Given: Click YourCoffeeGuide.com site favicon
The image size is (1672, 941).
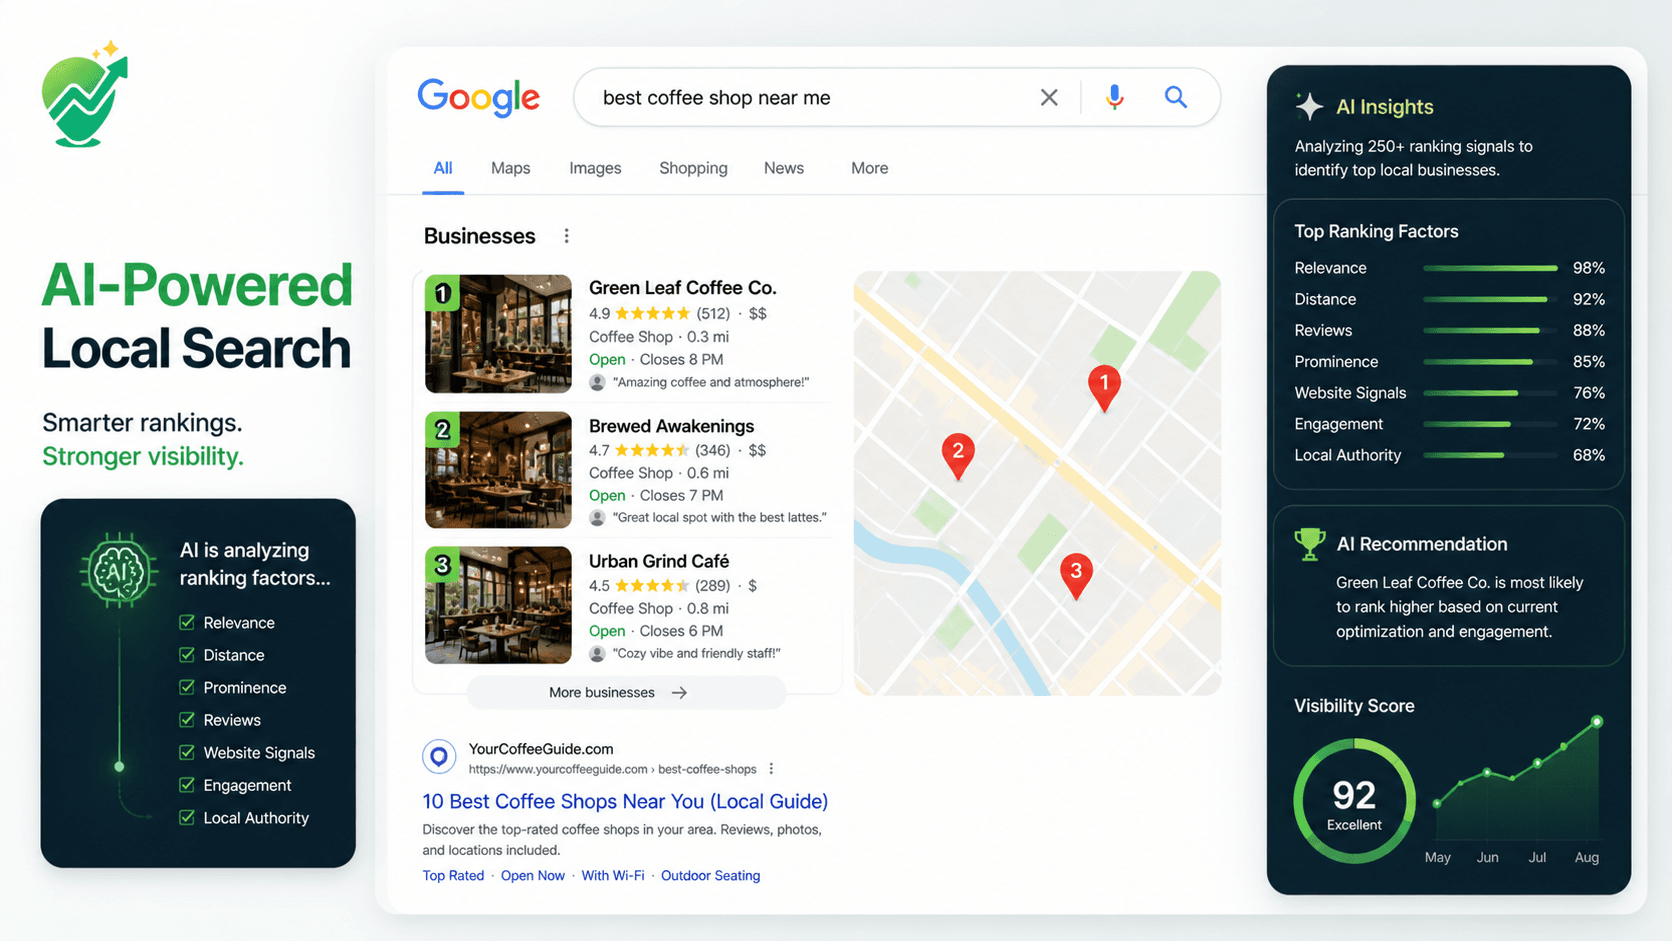Looking at the screenshot, I should click(439, 757).
